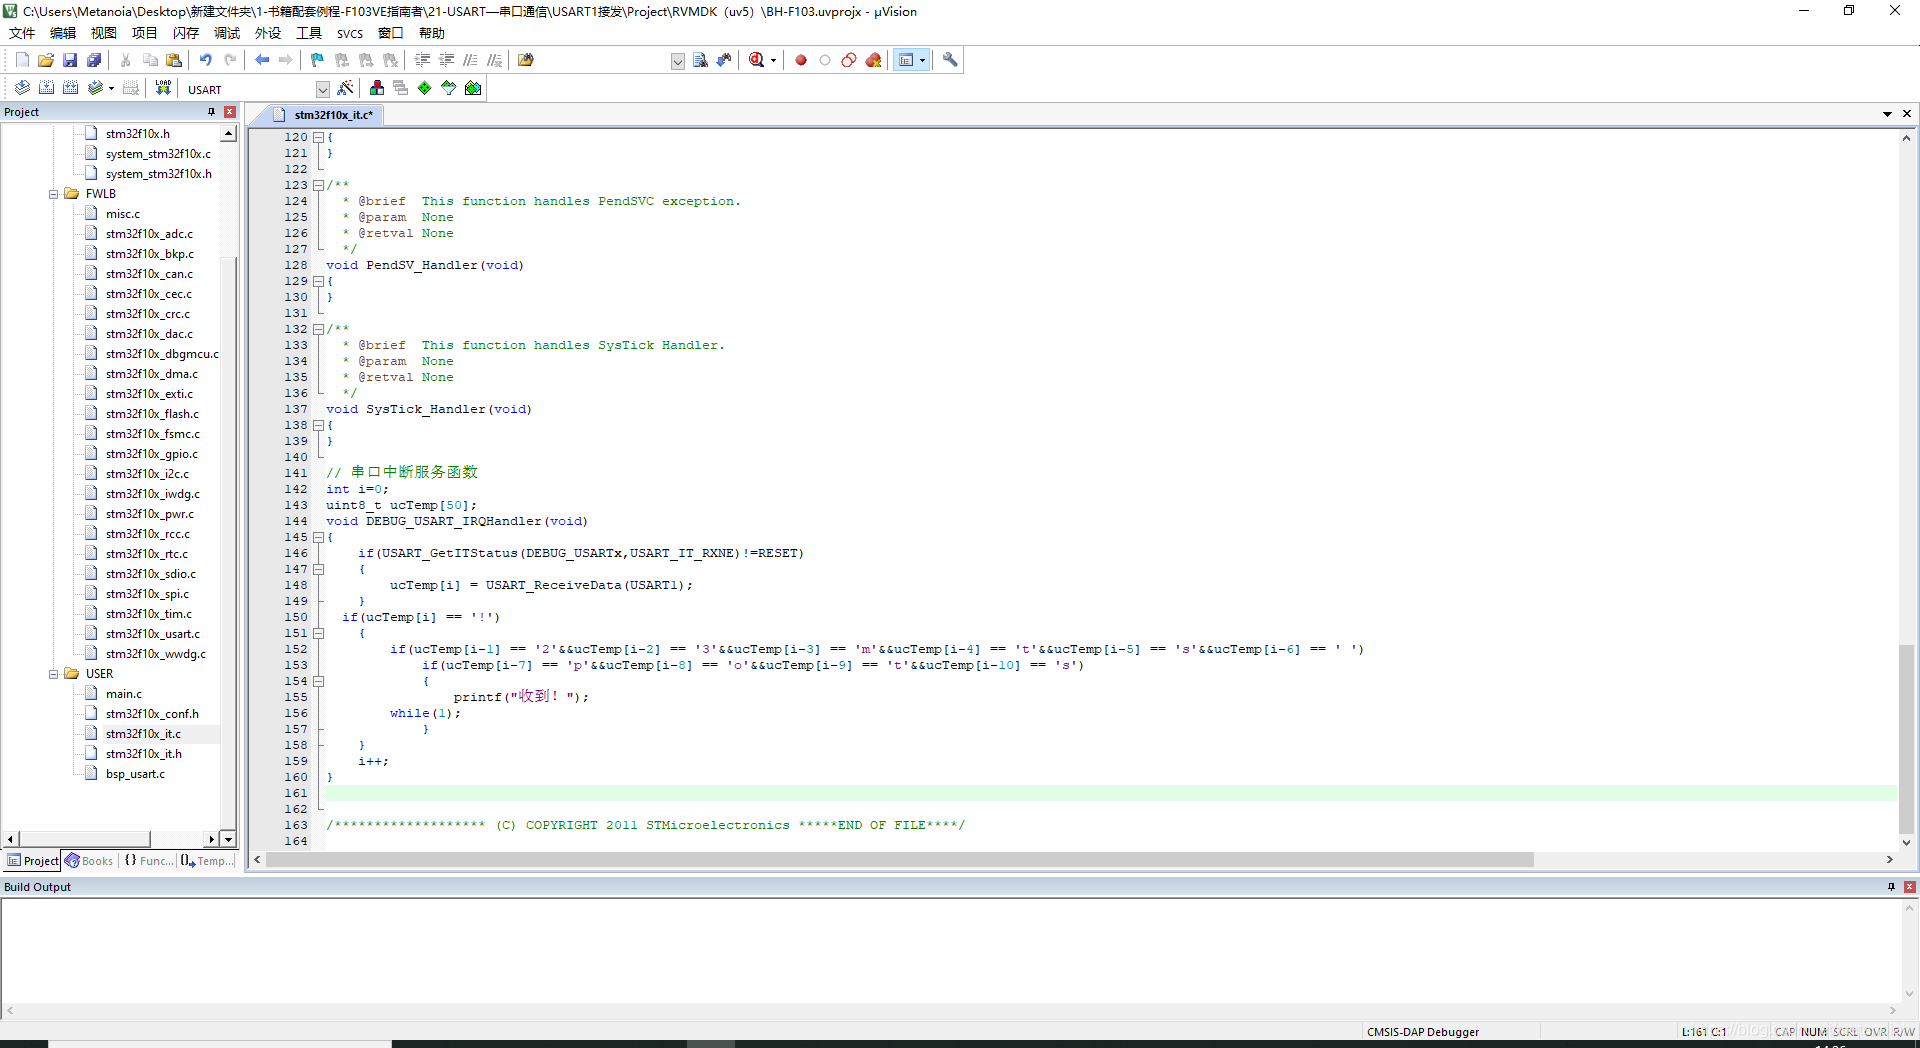Expand the window layout dropdown arrow
Viewport: 1920px width, 1048px height.
click(922, 60)
